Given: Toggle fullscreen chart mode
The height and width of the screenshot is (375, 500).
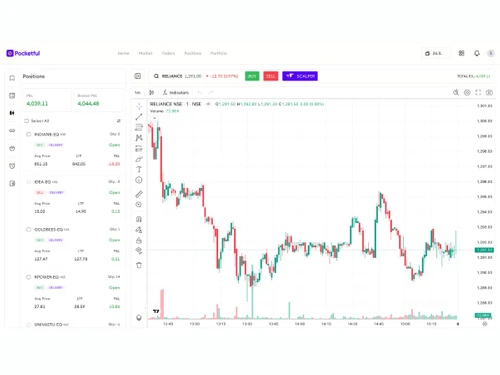Looking at the screenshot, I should tap(478, 93).
